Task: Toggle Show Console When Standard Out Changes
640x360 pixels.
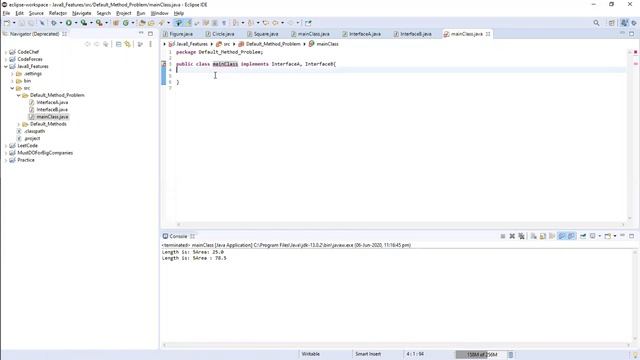Action: tap(562, 236)
